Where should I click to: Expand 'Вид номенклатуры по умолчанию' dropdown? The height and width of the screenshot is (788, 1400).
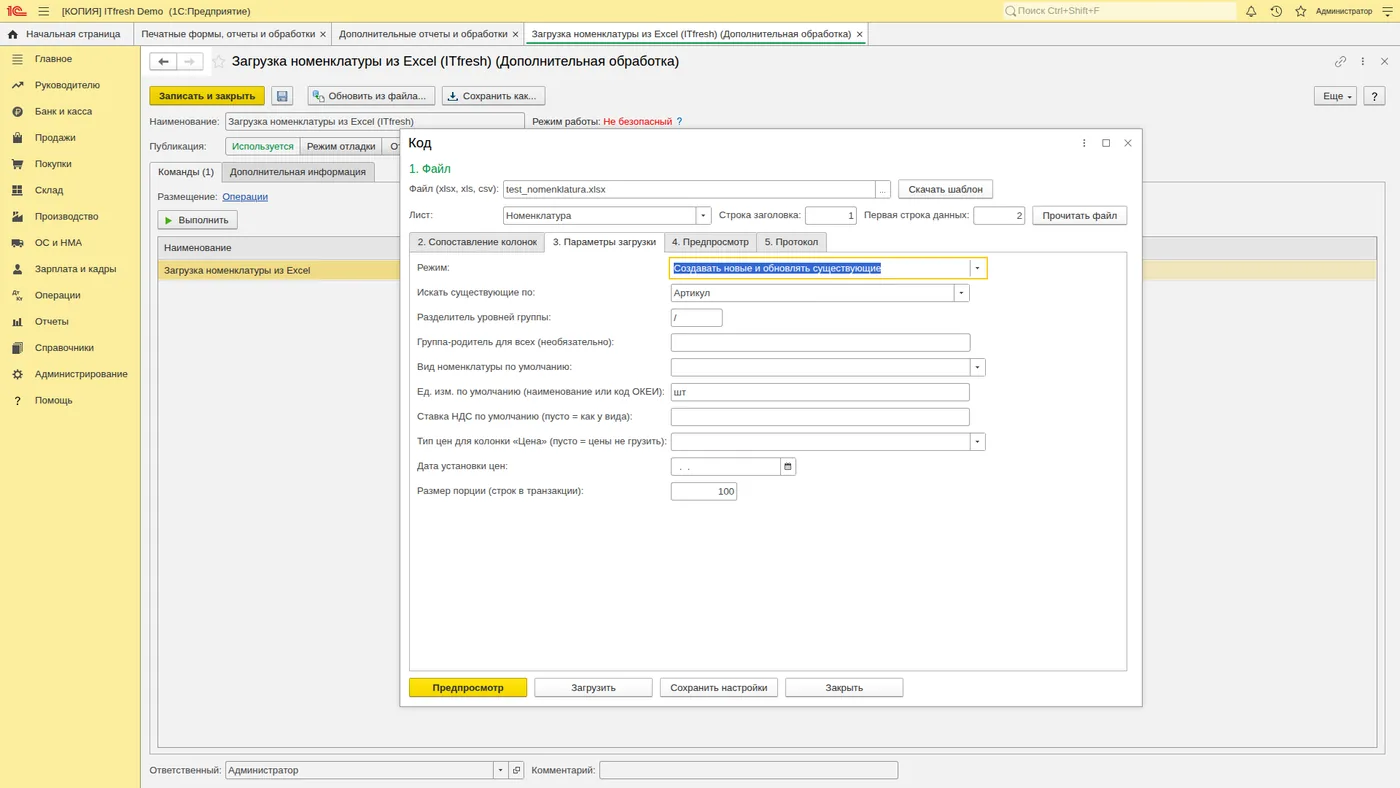978,367
